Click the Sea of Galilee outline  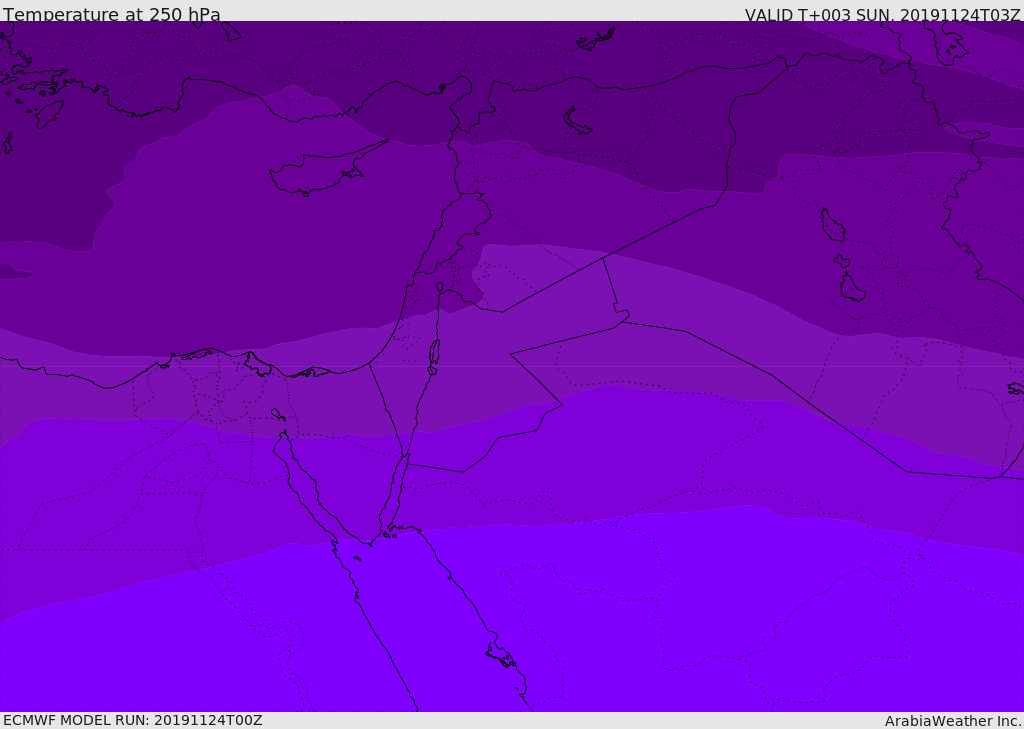click(440, 287)
